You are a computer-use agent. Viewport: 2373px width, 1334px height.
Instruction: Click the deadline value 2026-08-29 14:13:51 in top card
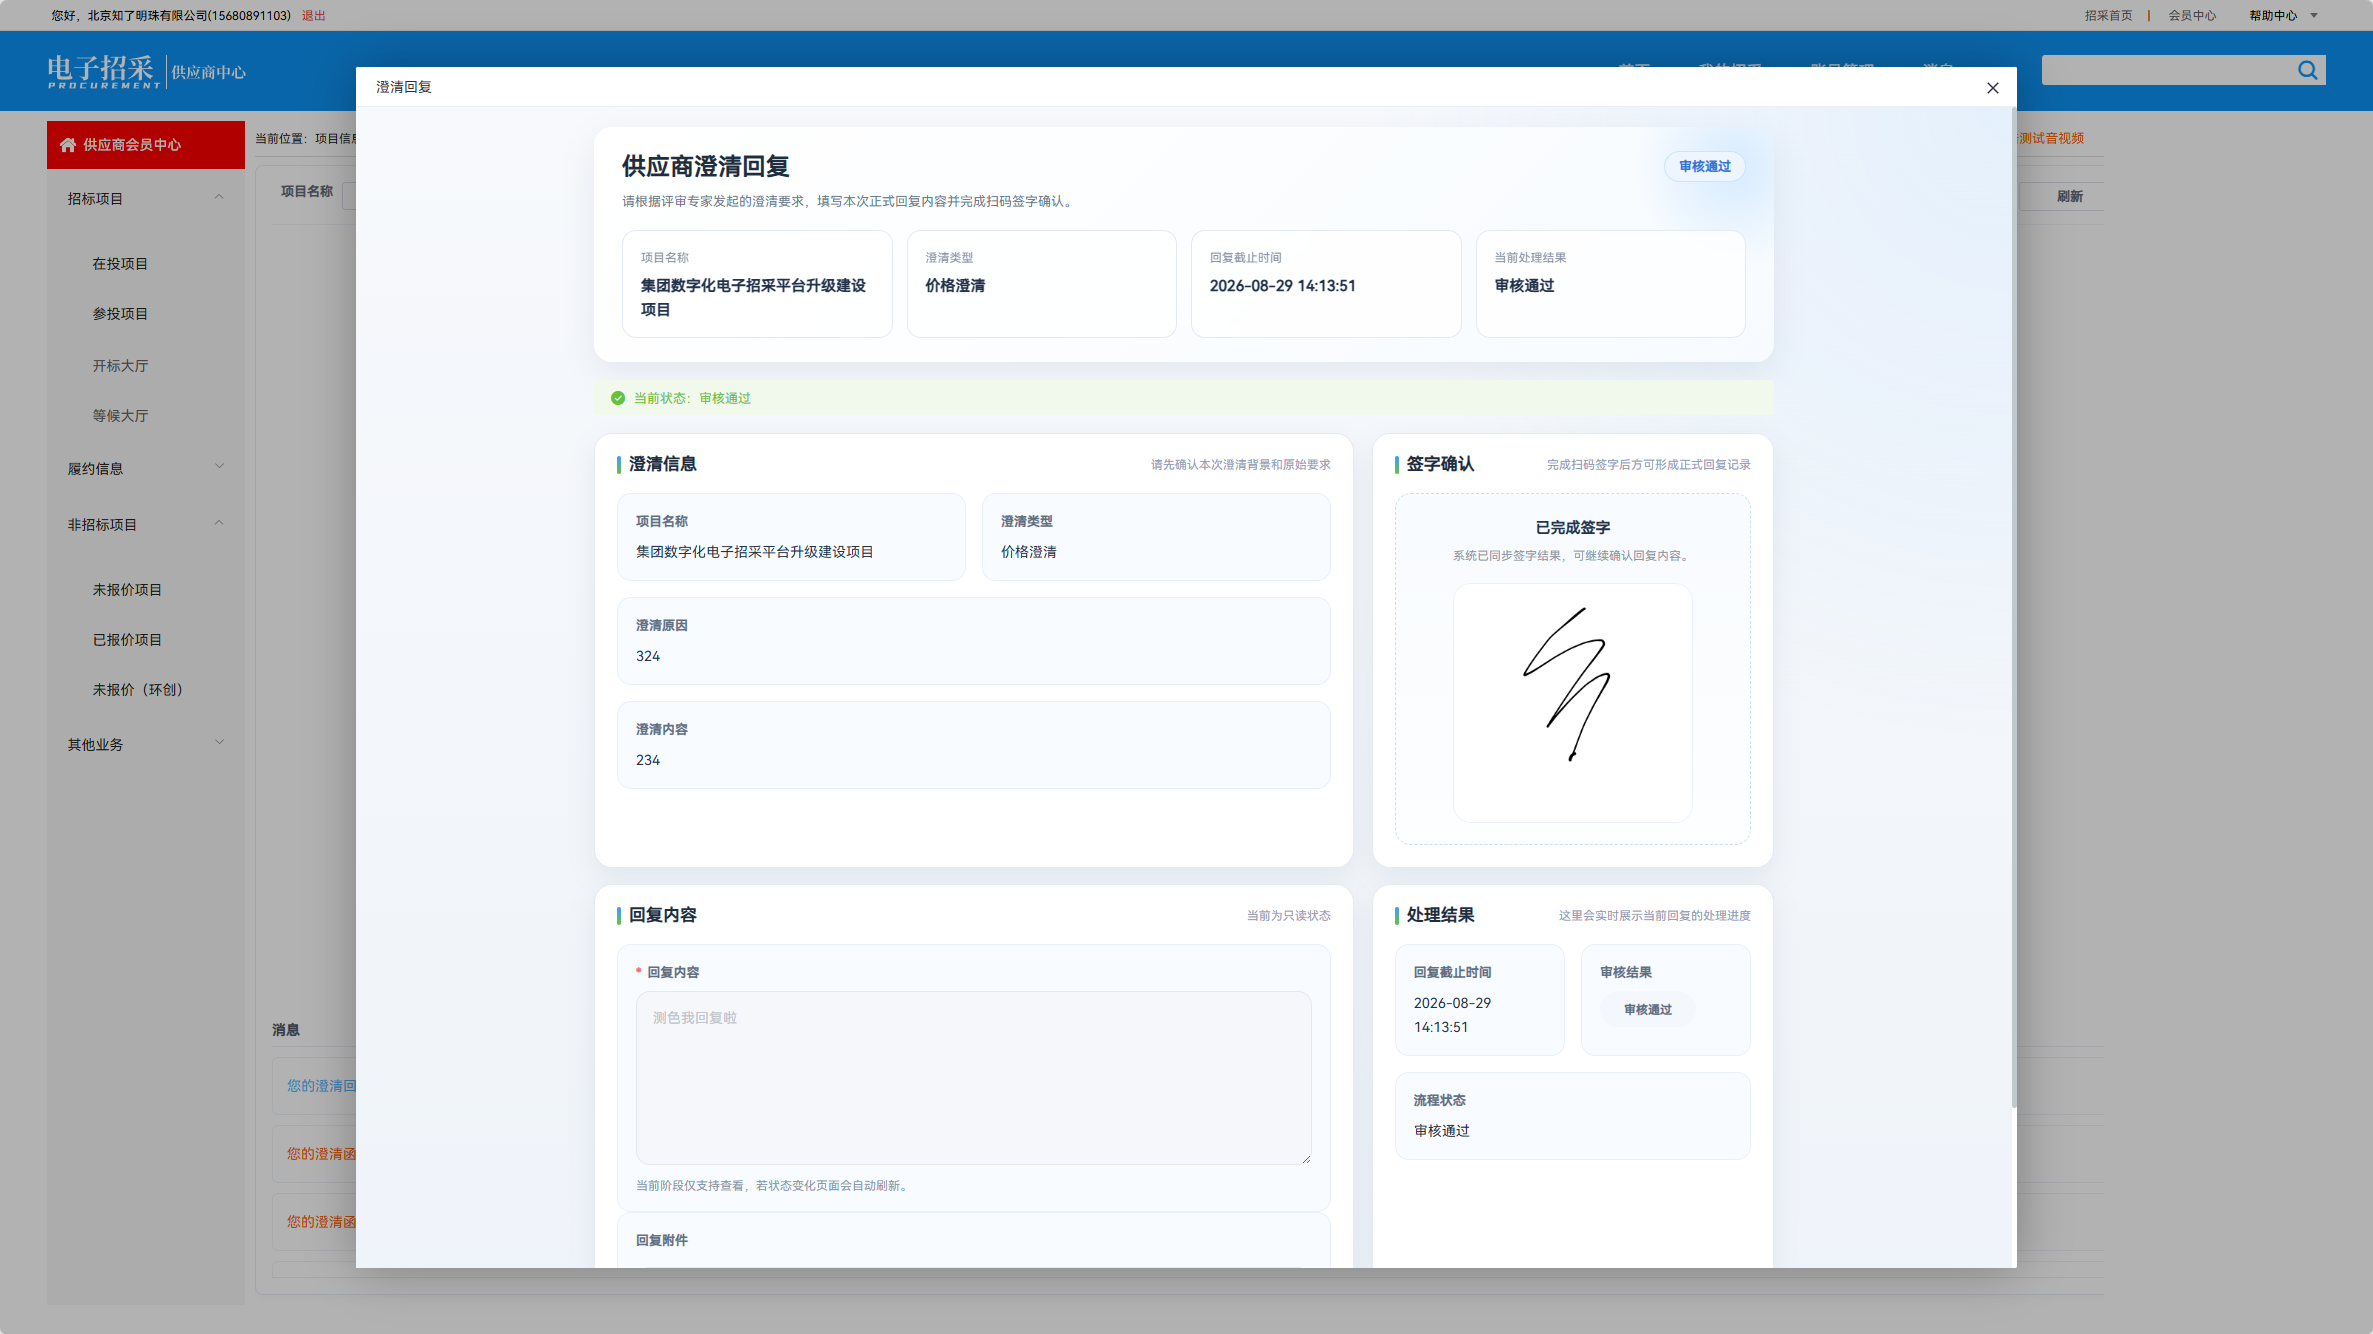coord(1283,286)
